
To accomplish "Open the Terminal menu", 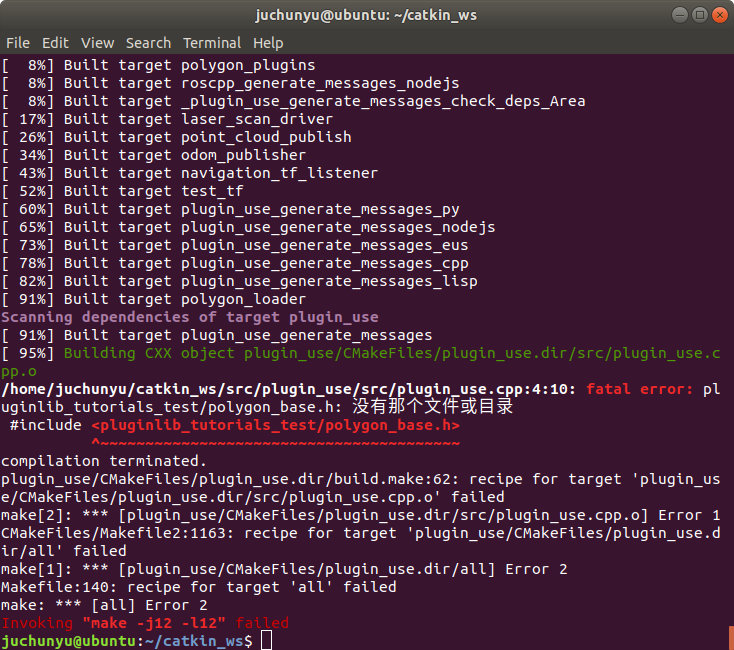I will tap(212, 43).
